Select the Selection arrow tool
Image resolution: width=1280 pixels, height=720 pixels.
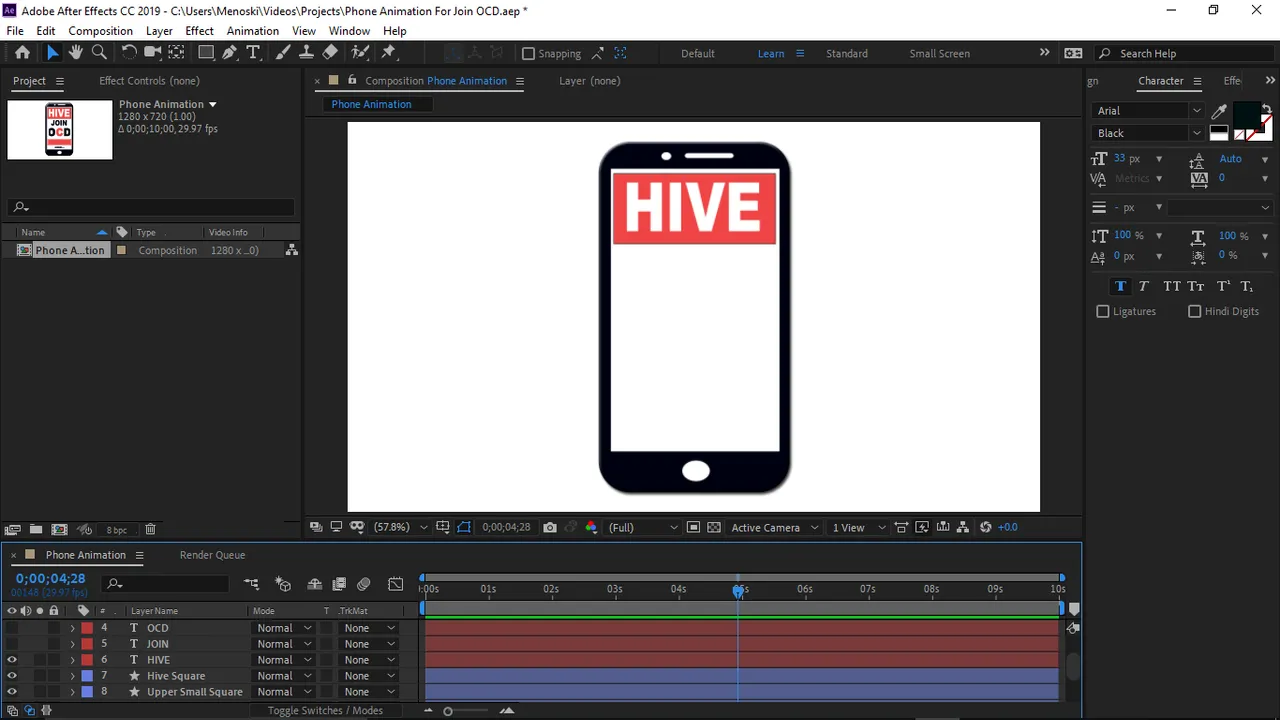pyautogui.click(x=52, y=53)
